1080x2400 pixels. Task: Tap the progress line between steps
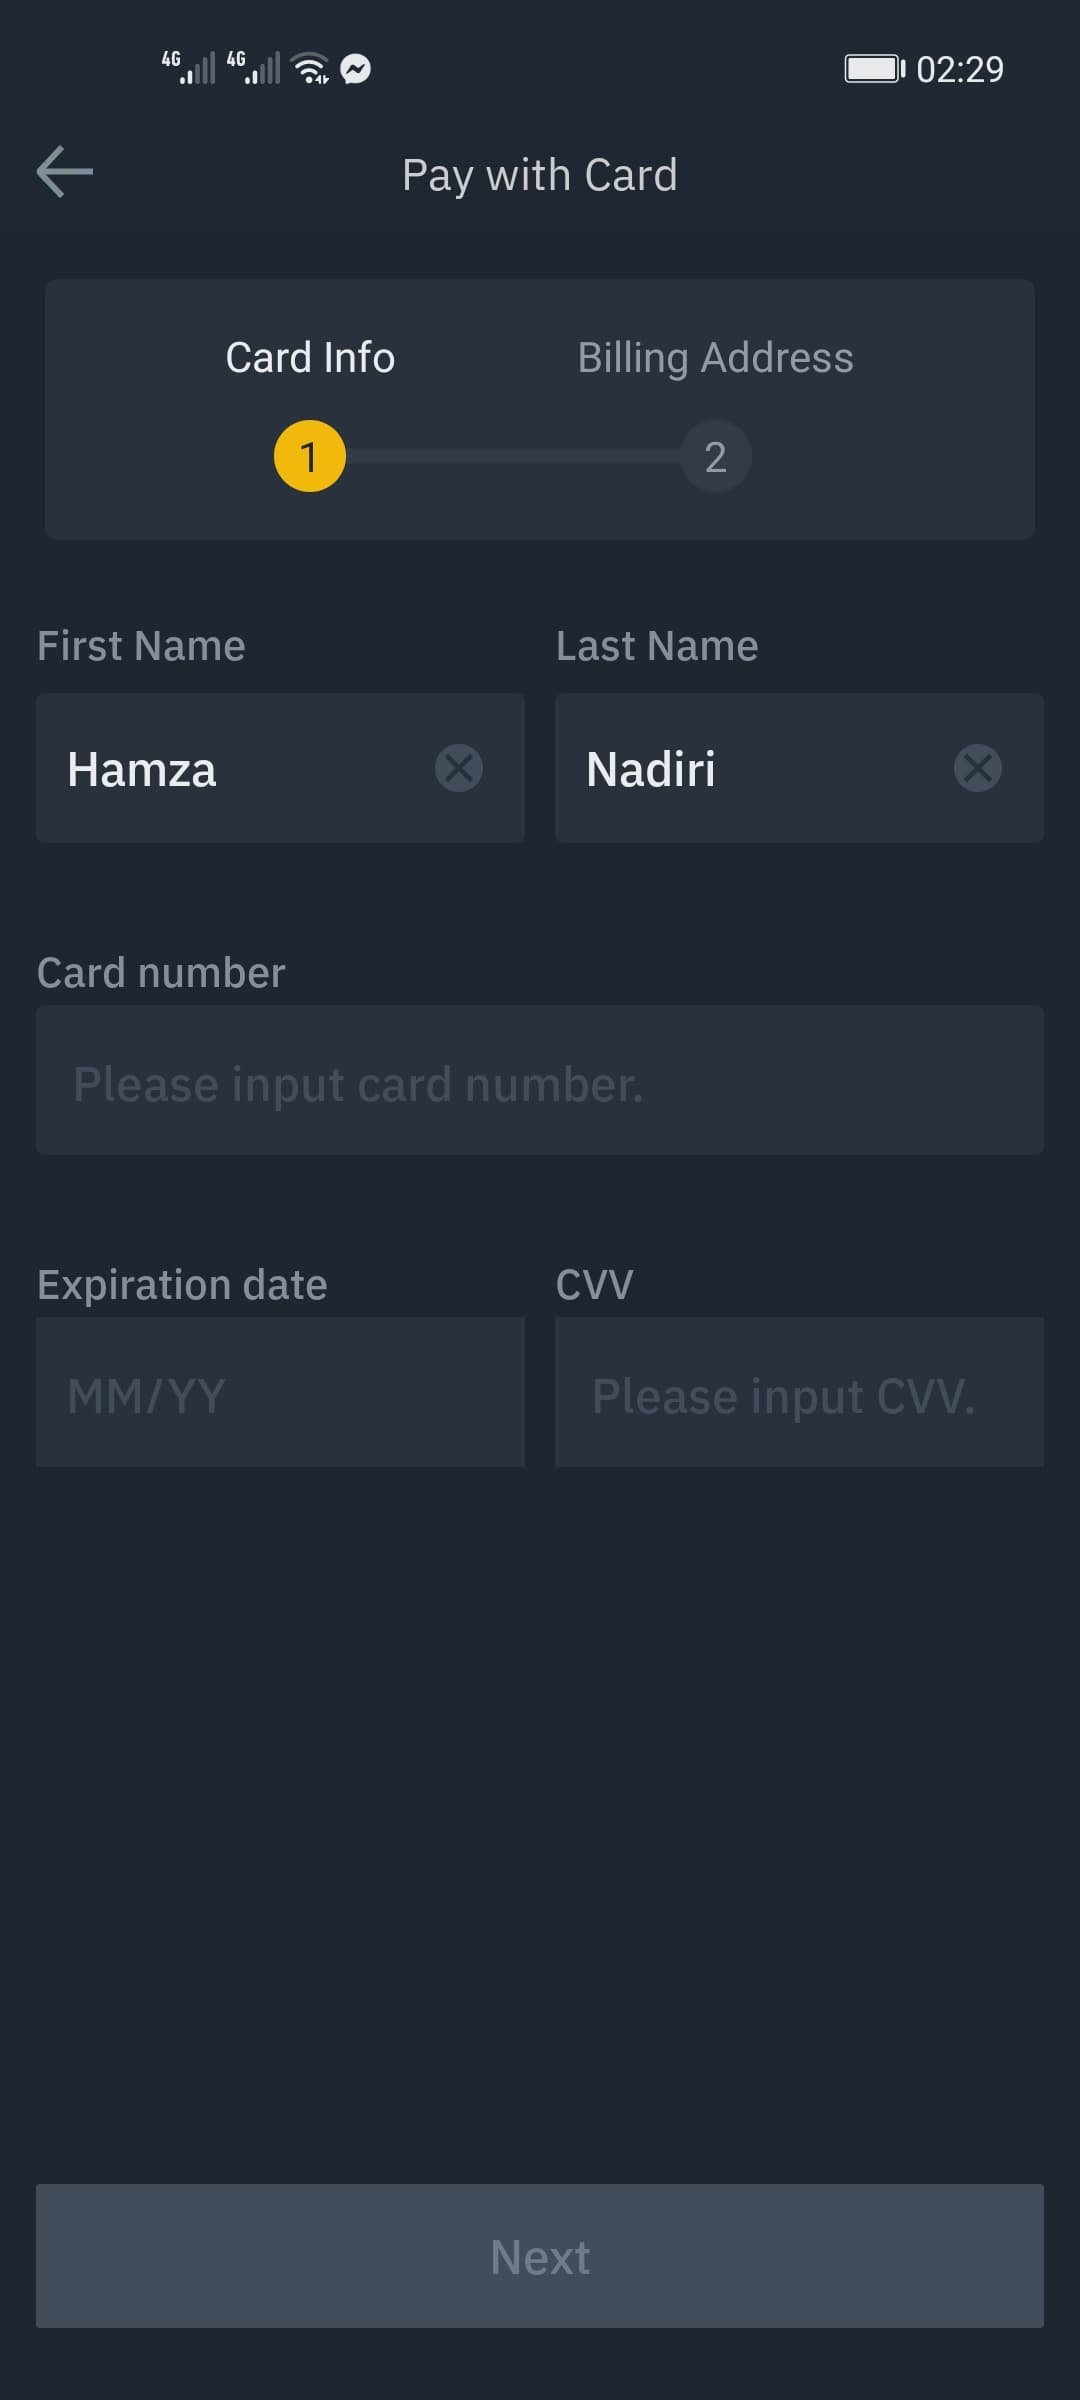coord(513,456)
